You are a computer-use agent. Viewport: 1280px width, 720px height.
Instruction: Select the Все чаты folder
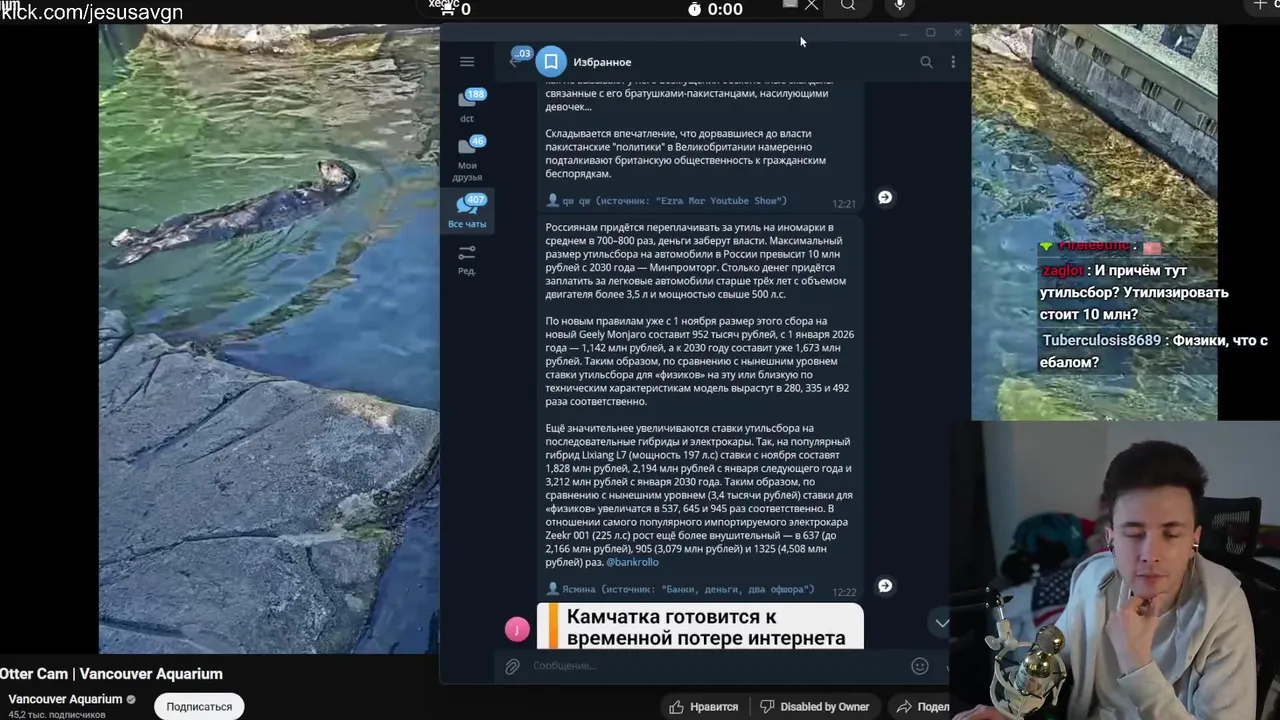[467, 212]
